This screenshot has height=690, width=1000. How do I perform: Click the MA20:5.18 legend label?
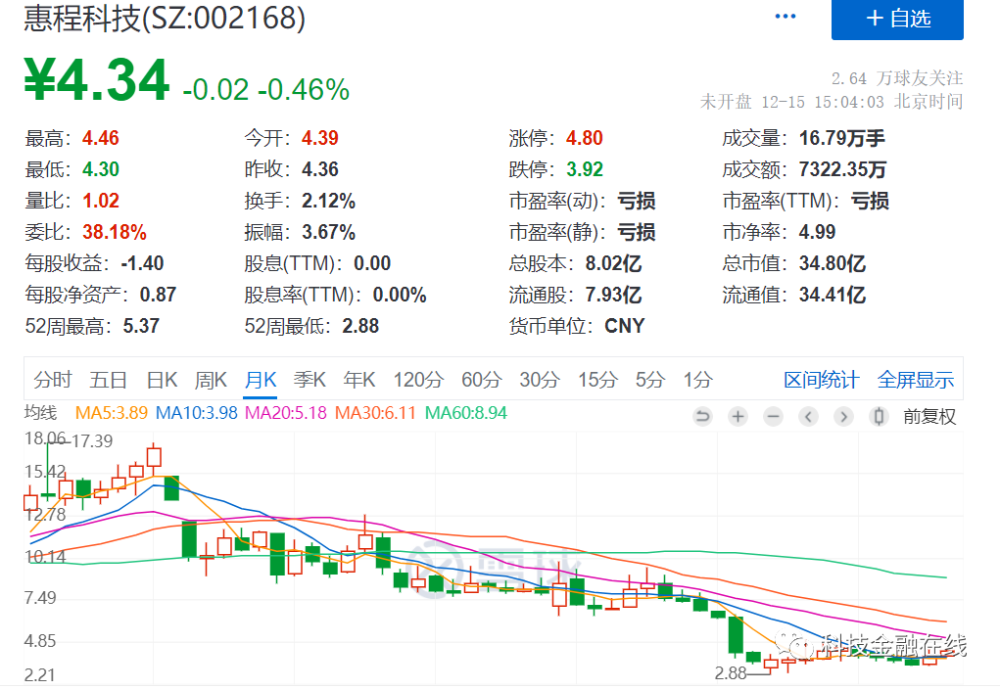286,413
